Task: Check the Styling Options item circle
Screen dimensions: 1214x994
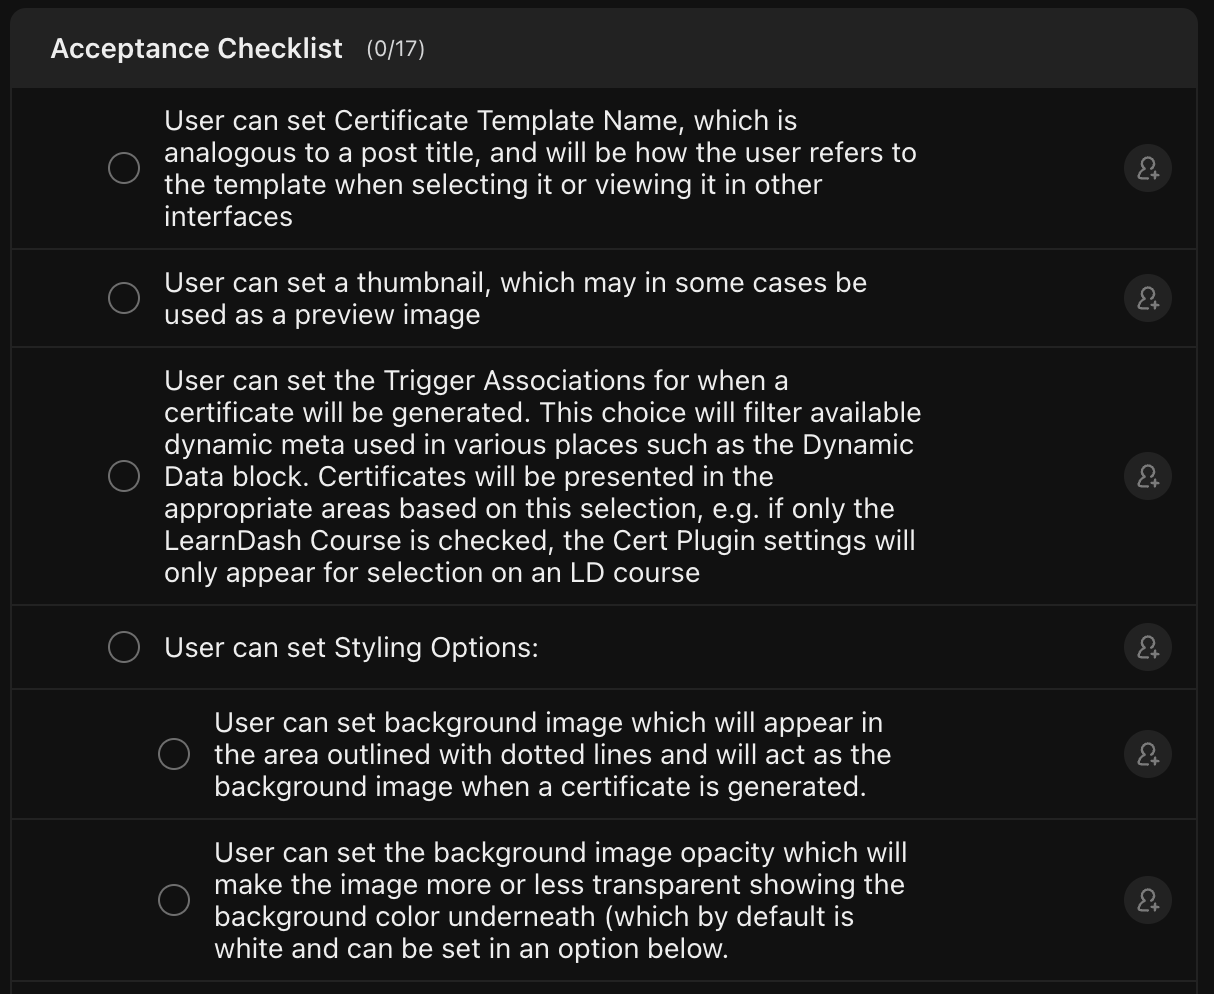Action: (124, 647)
